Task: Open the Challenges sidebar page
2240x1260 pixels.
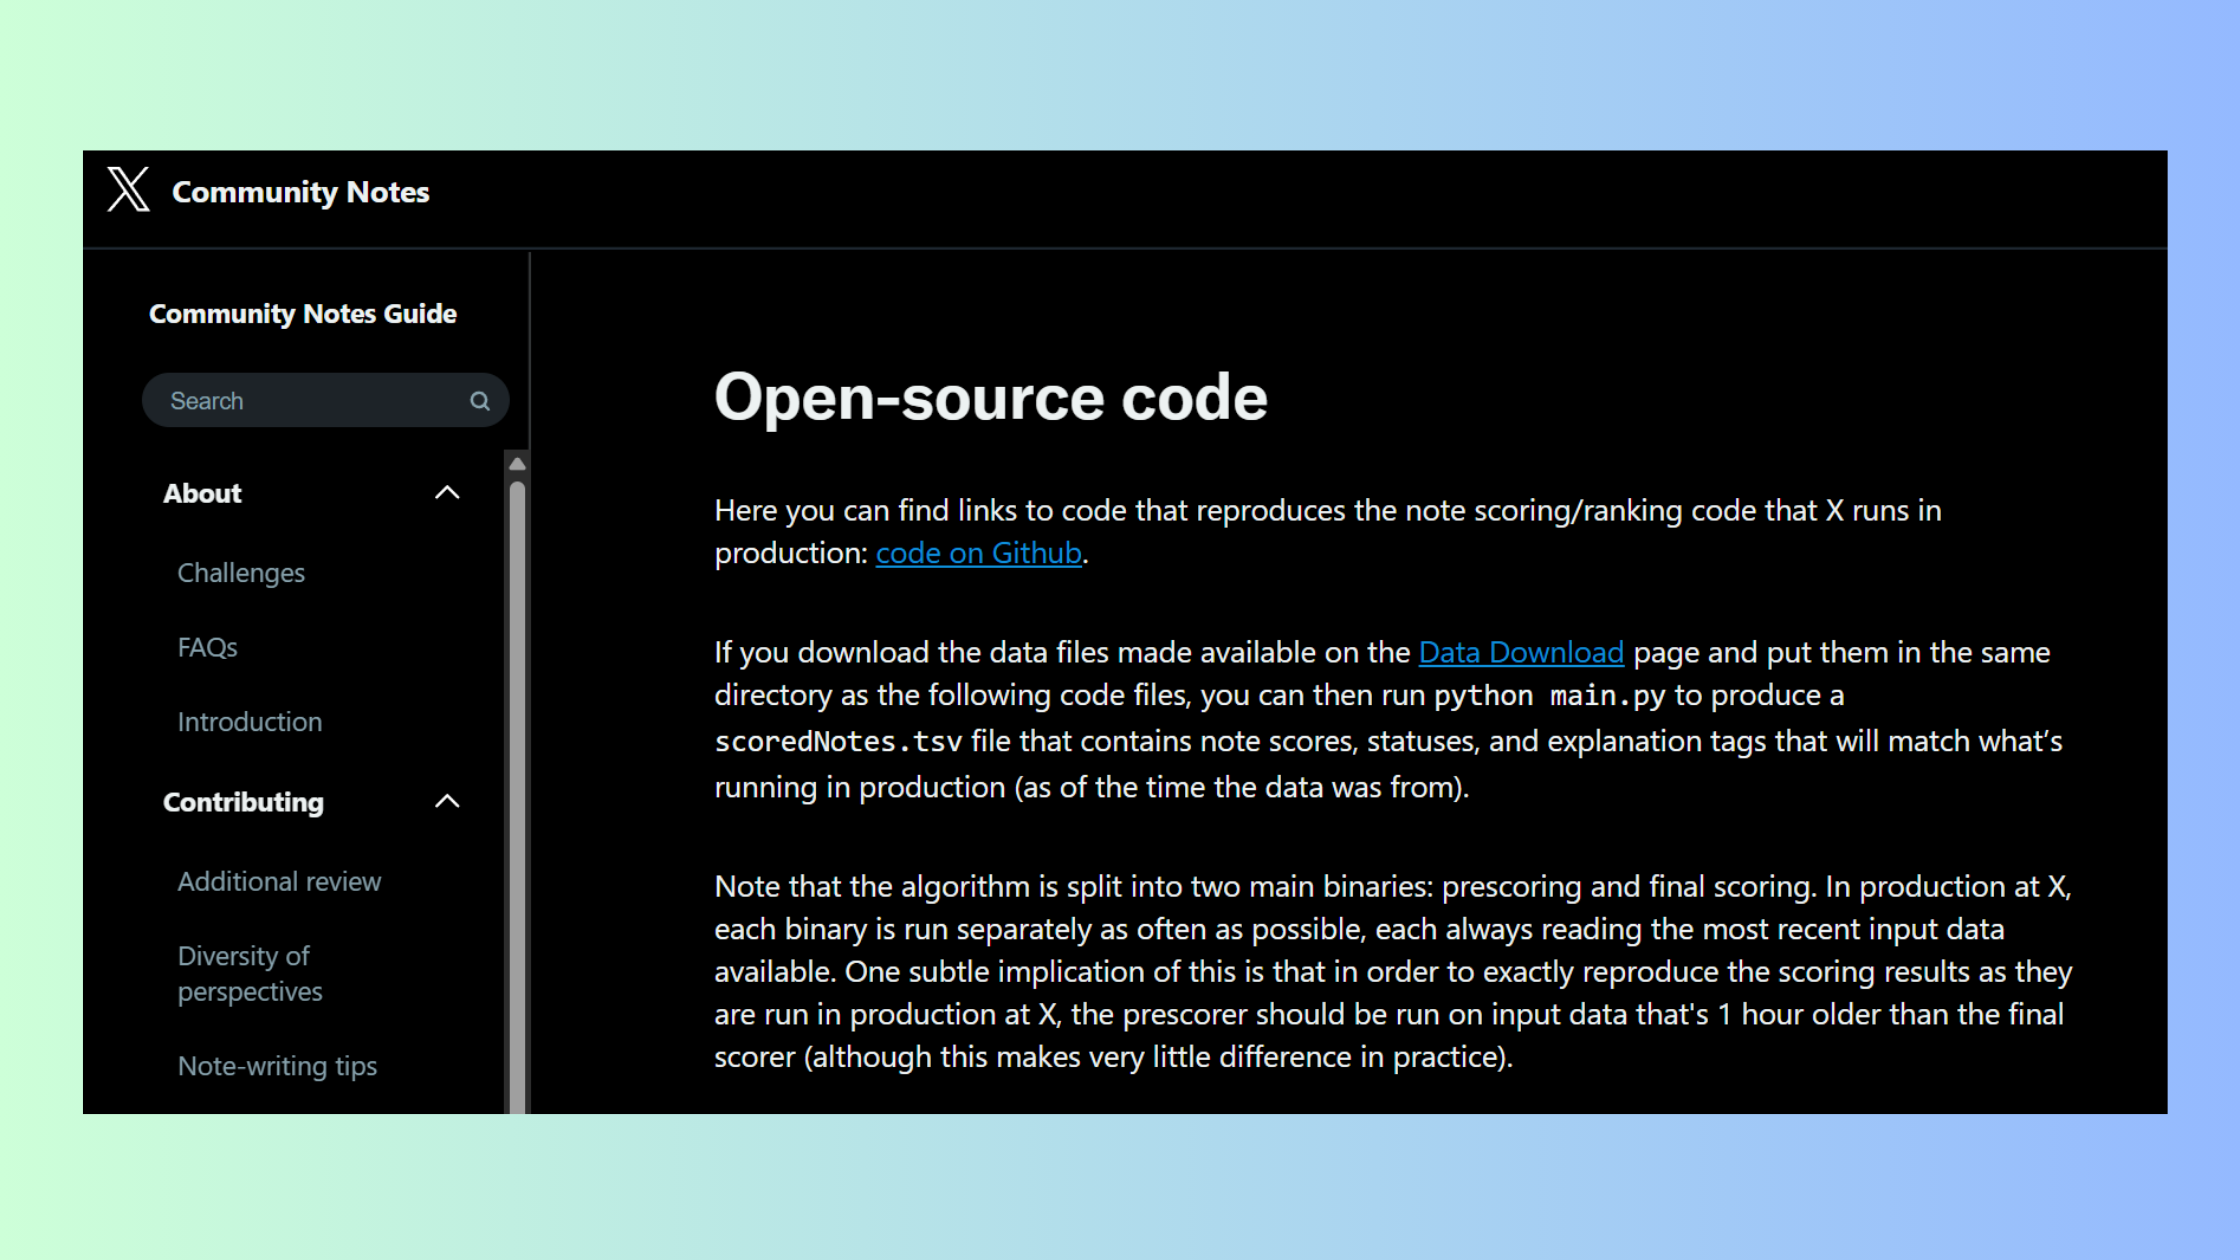Action: tap(241, 573)
